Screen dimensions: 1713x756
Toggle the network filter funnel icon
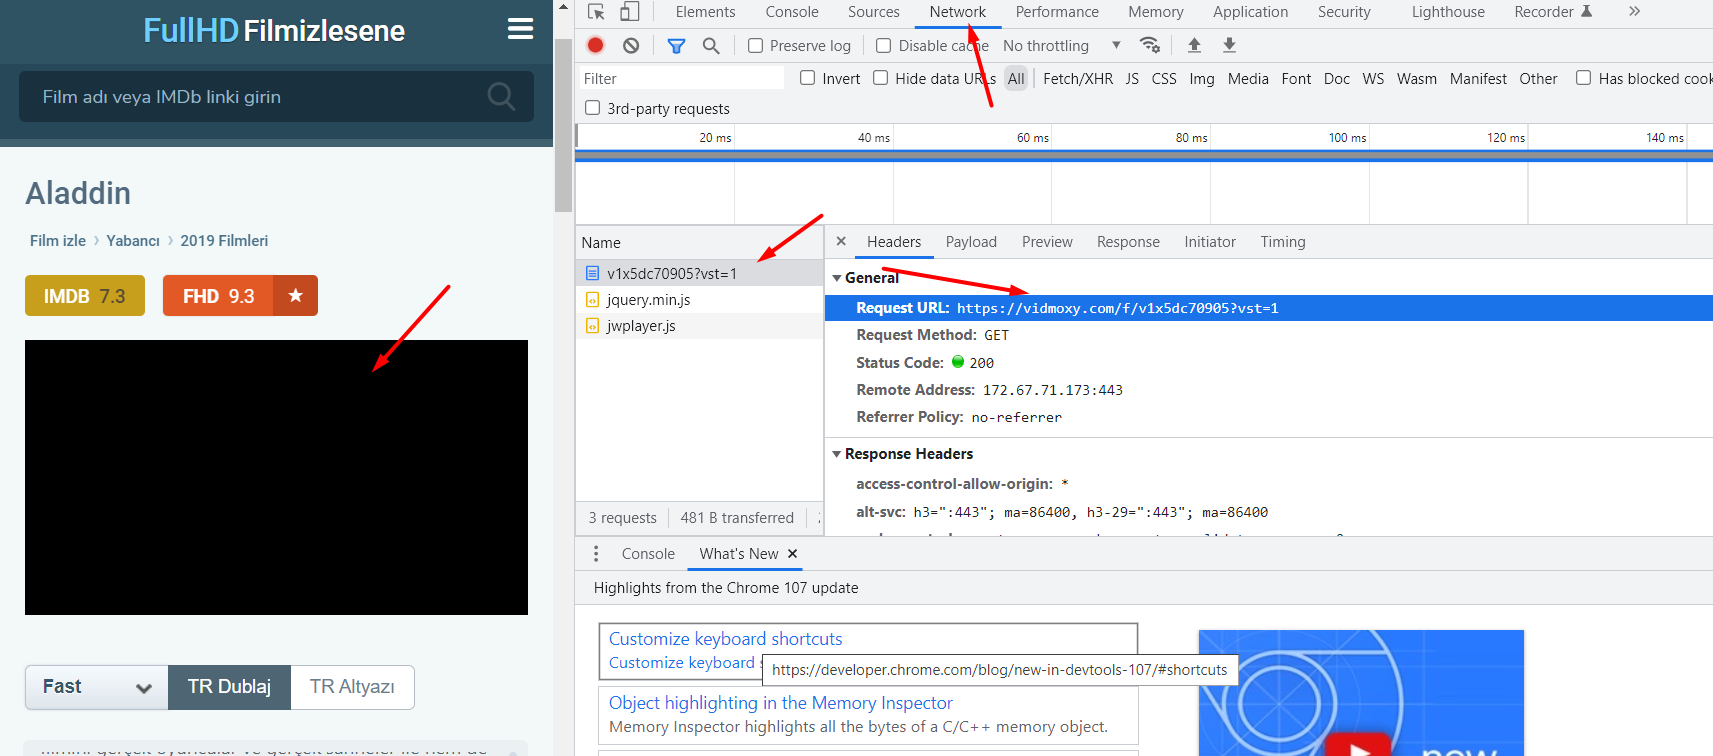(676, 45)
